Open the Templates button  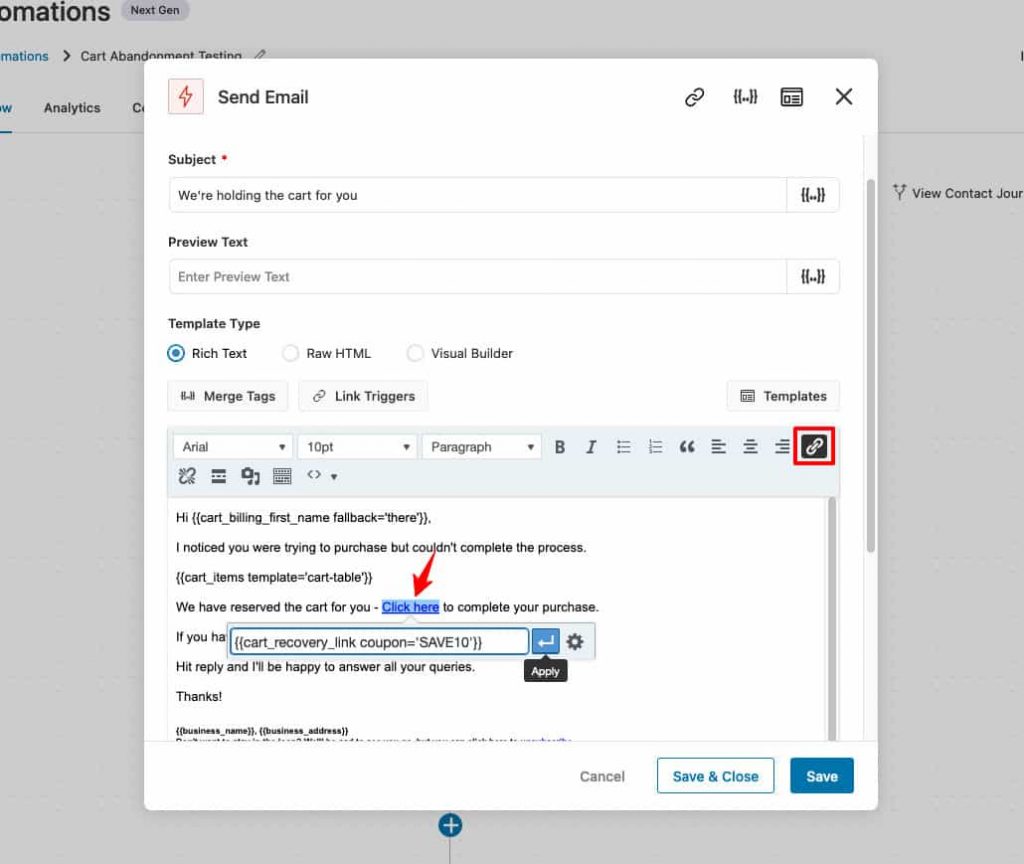783,396
